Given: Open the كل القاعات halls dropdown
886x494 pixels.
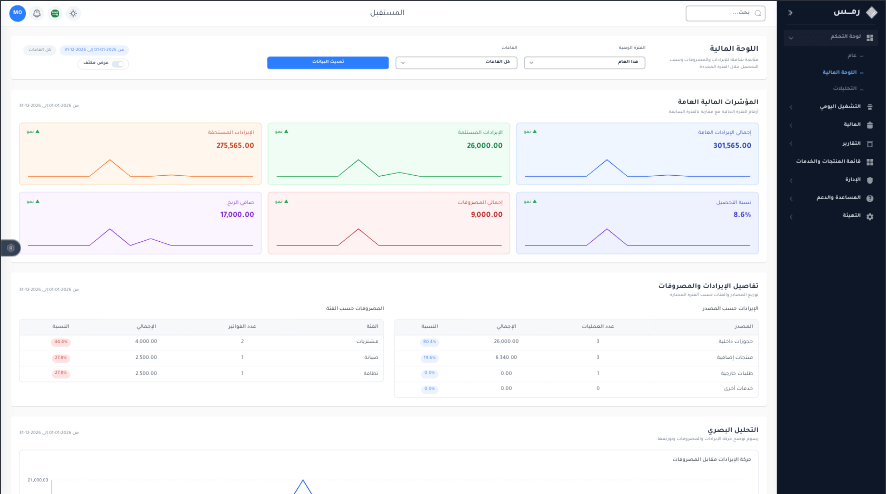Looking at the screenshot, I should 456,62.
